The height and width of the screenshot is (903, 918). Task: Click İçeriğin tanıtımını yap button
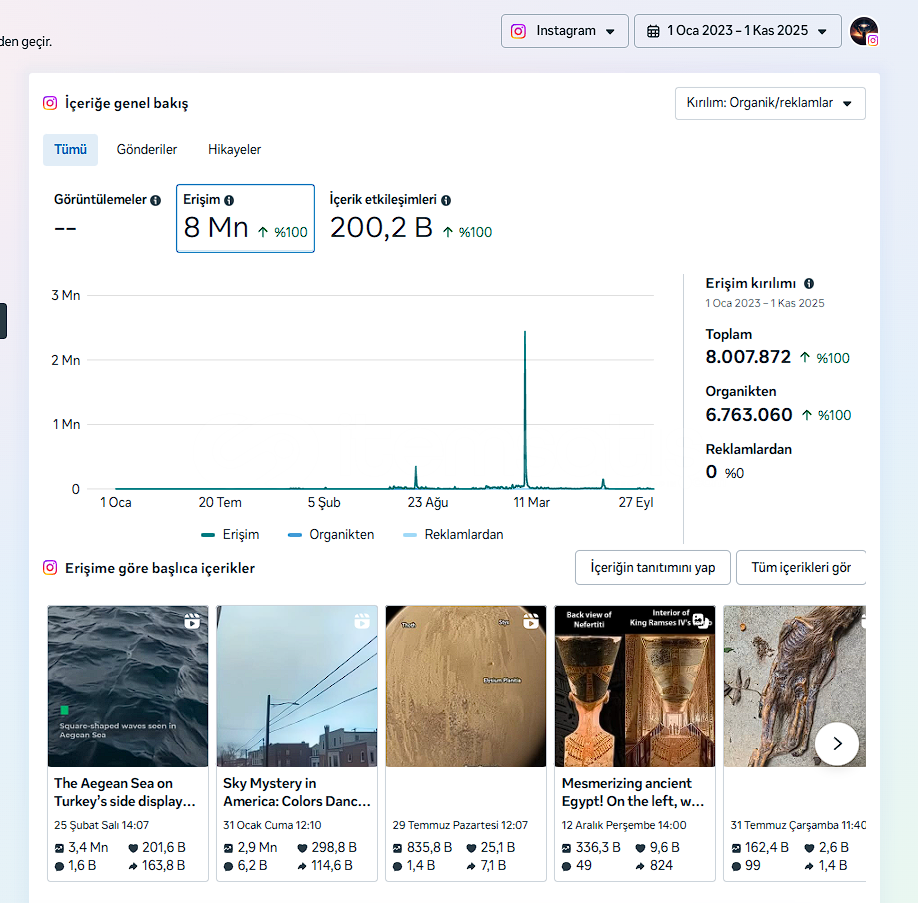pos(653,568)
